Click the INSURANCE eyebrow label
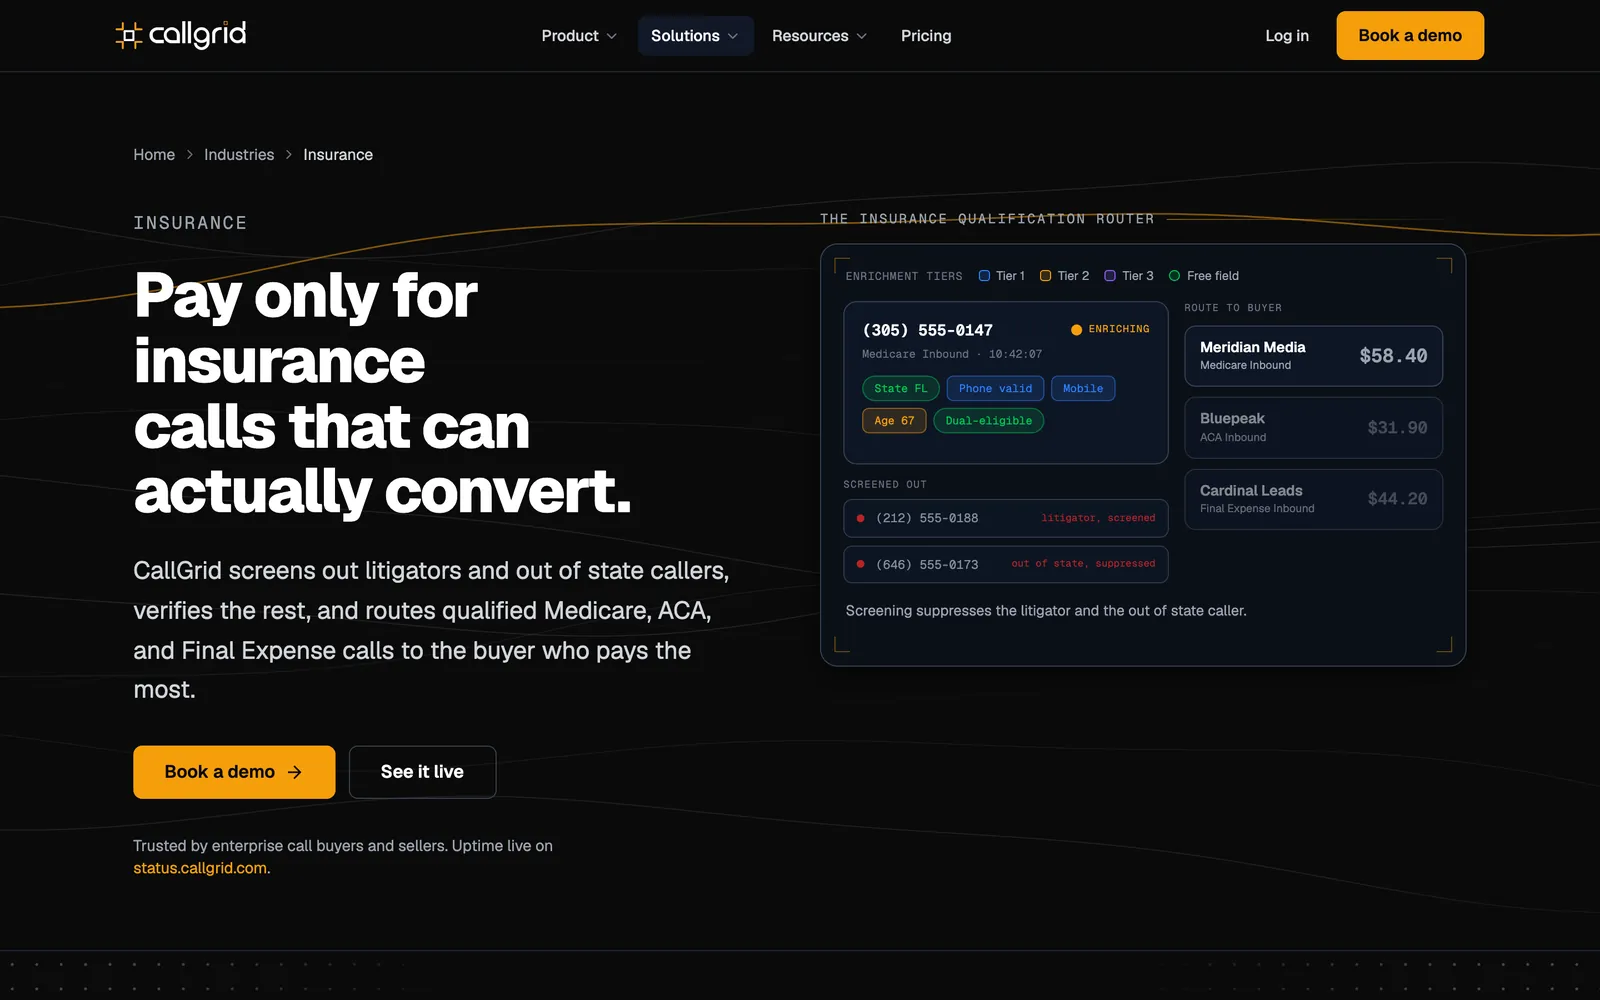The image size is (1600, 1000). (190, 223)
